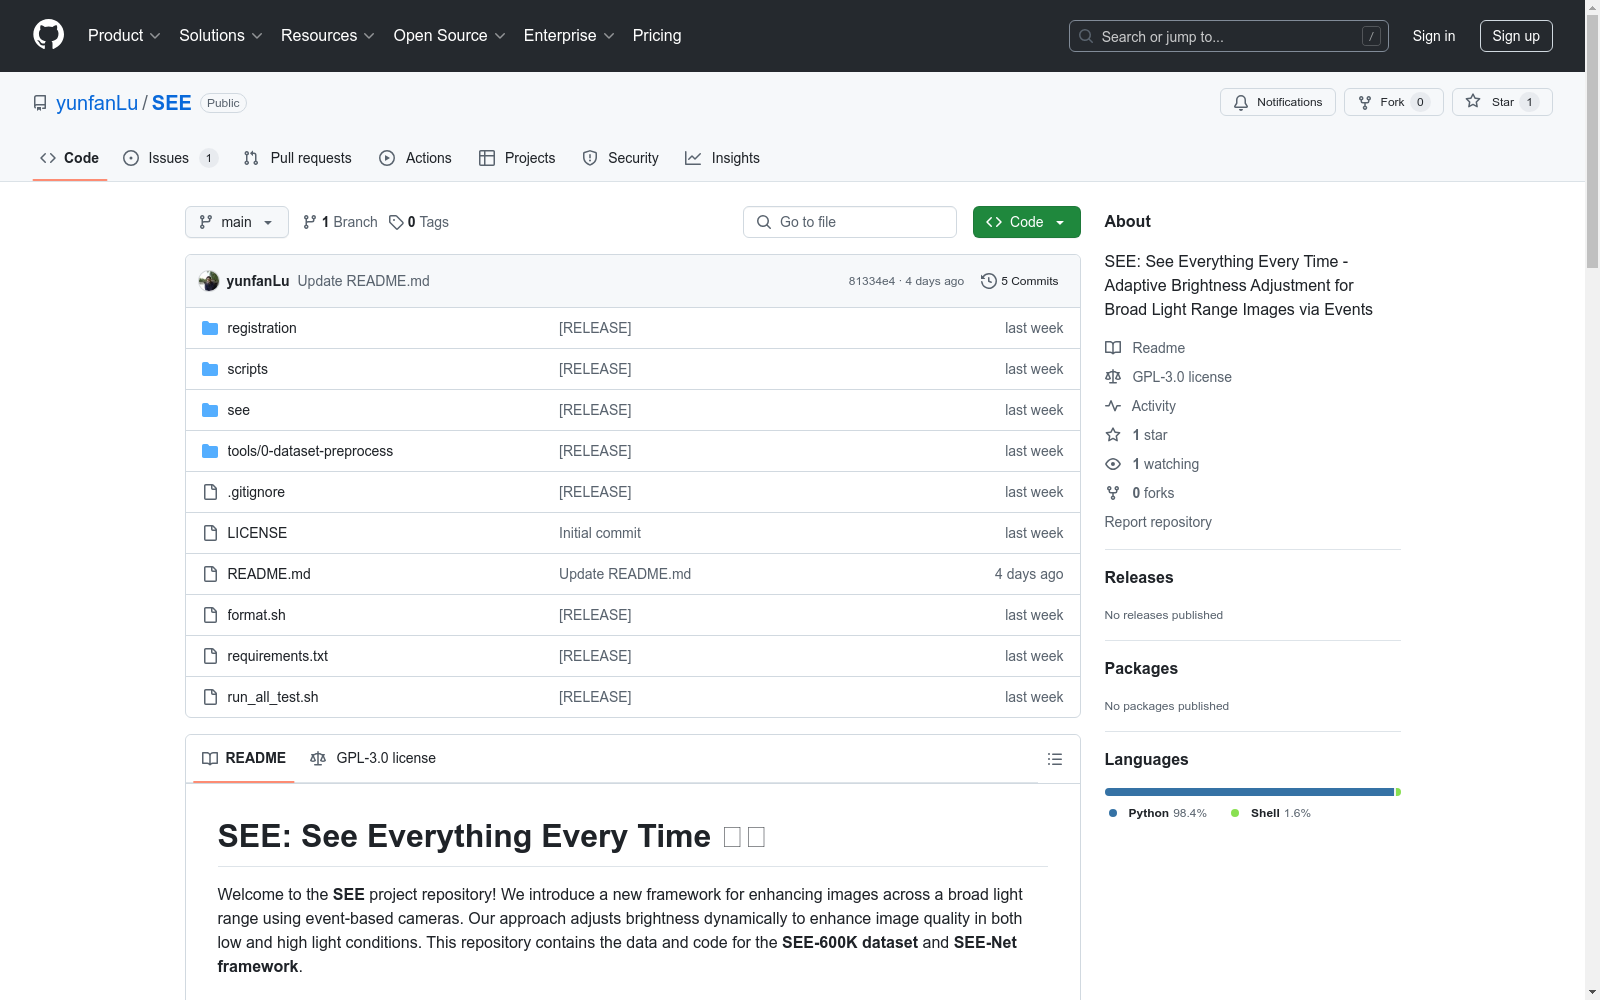This screenshot has width=1600, height=1000.
Task: Click the LICENSE file icon
Action: point(210,533)
